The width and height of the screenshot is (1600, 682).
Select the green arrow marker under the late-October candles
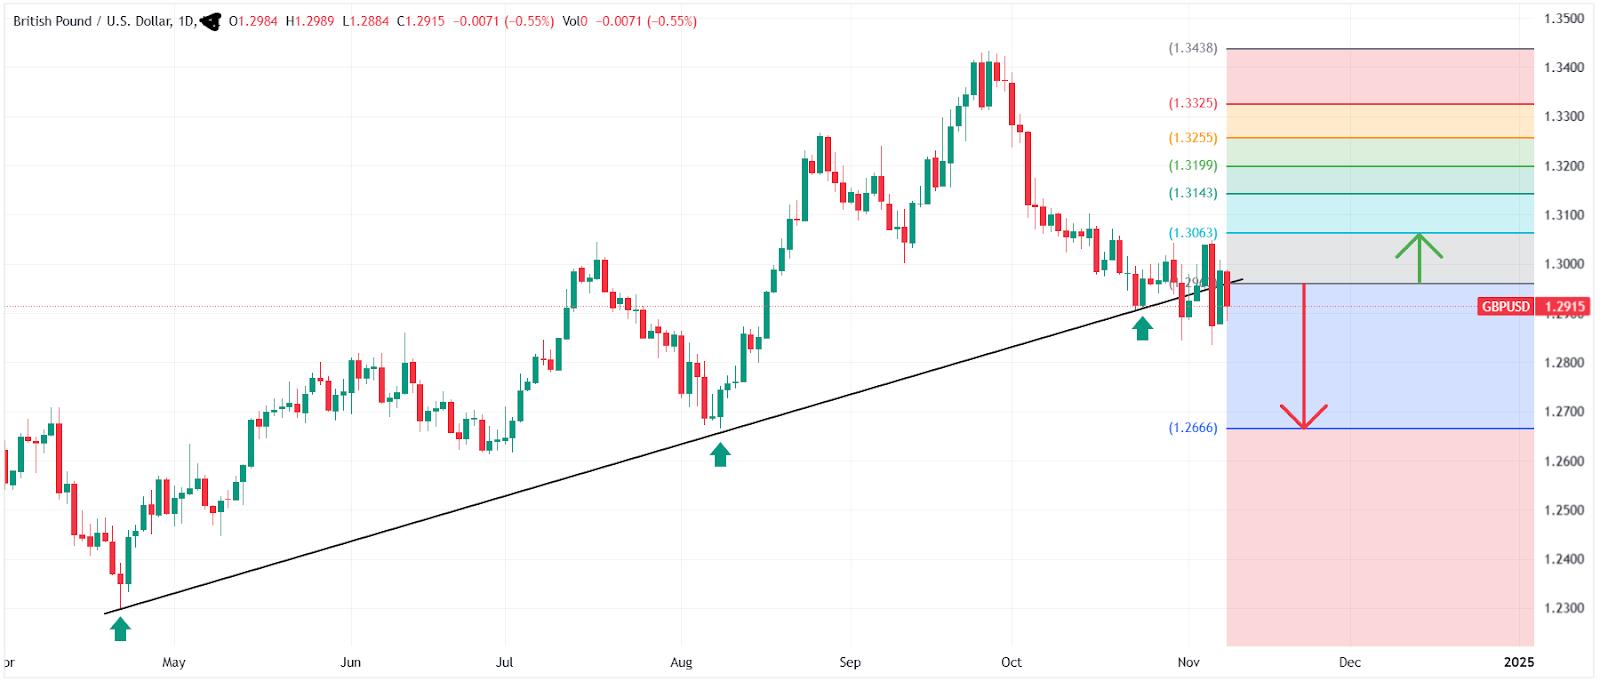pos(1142,328)
